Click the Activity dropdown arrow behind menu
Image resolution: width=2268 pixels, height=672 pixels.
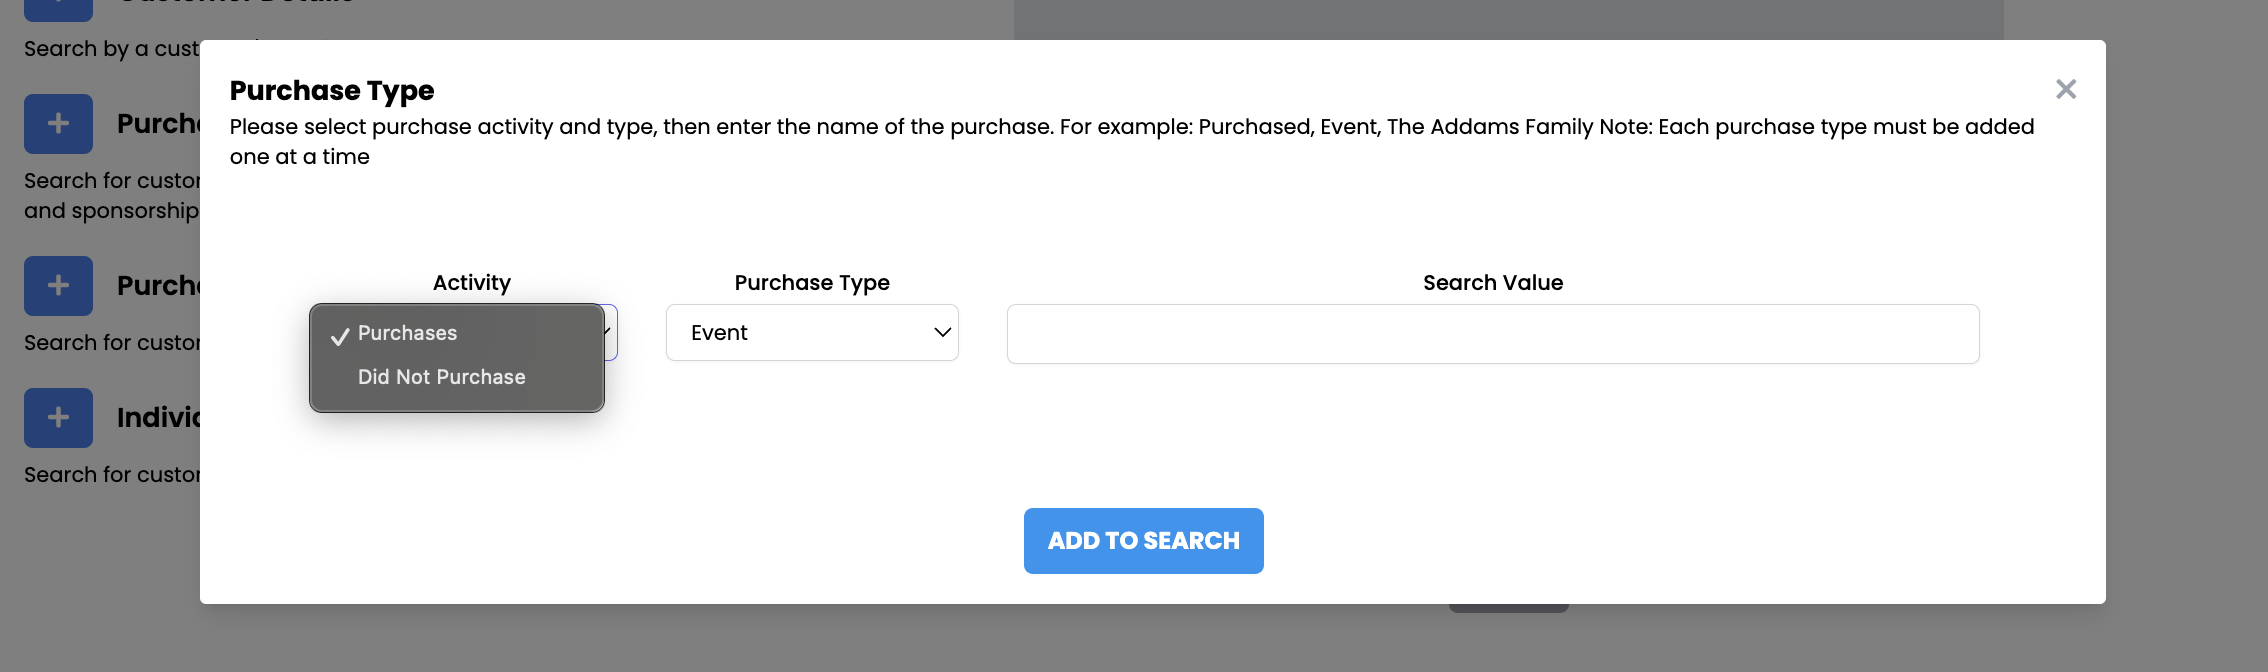(608, 332)
